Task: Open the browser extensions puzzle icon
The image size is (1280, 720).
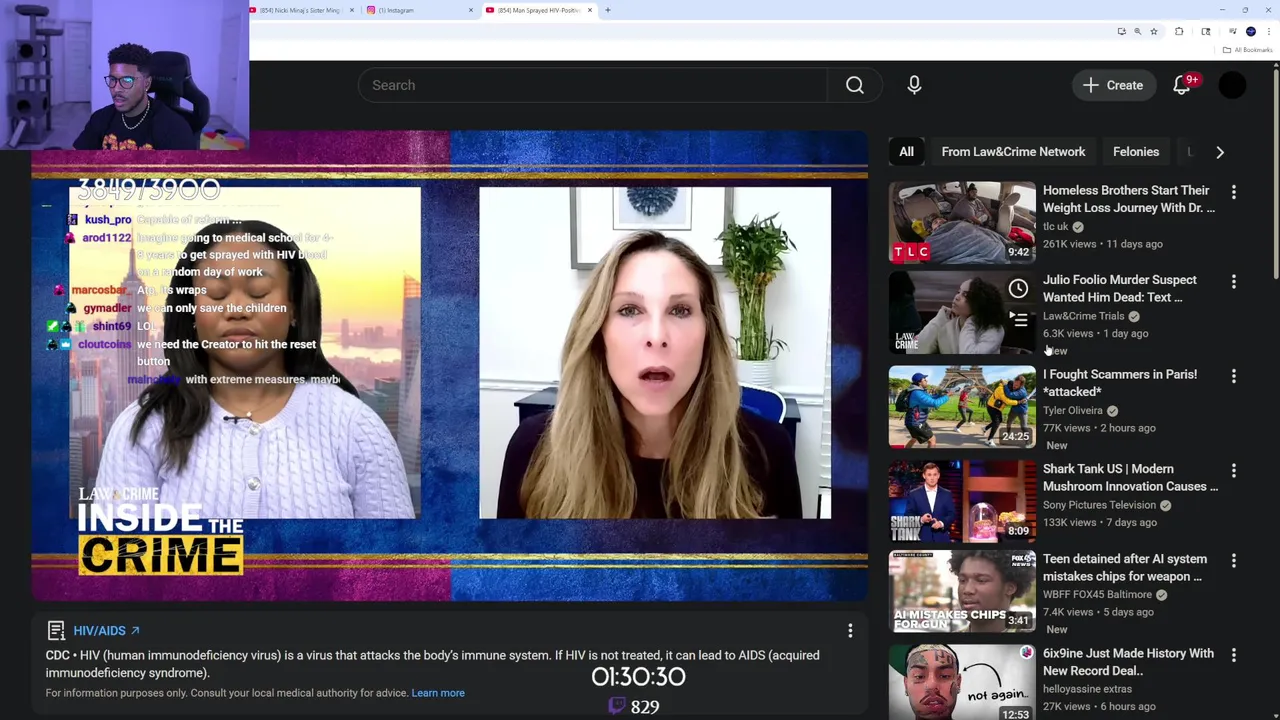Action: tap(1179, 32)
